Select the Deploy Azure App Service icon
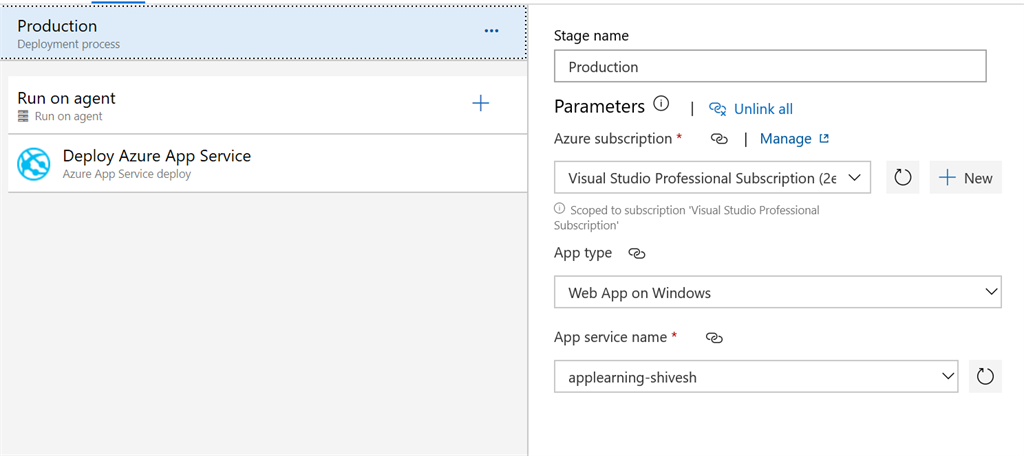This screenshot has width=1024, height=456. [x=33, y=163]
